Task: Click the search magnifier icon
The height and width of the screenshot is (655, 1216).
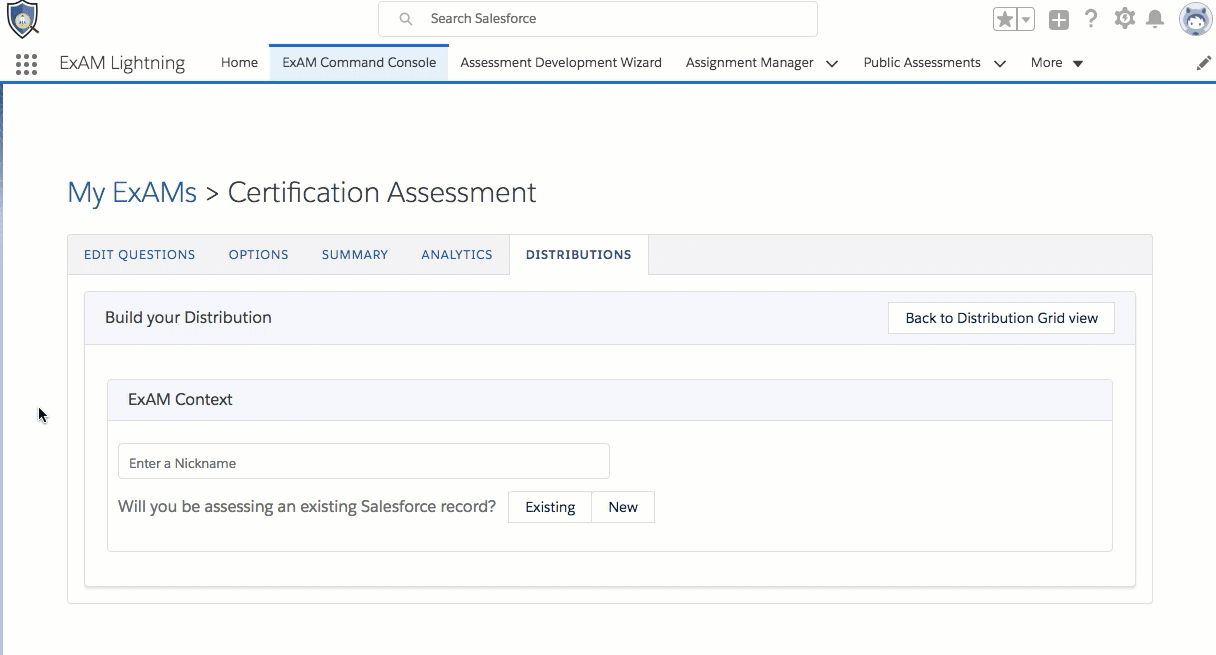Action: tap(405, 19)
